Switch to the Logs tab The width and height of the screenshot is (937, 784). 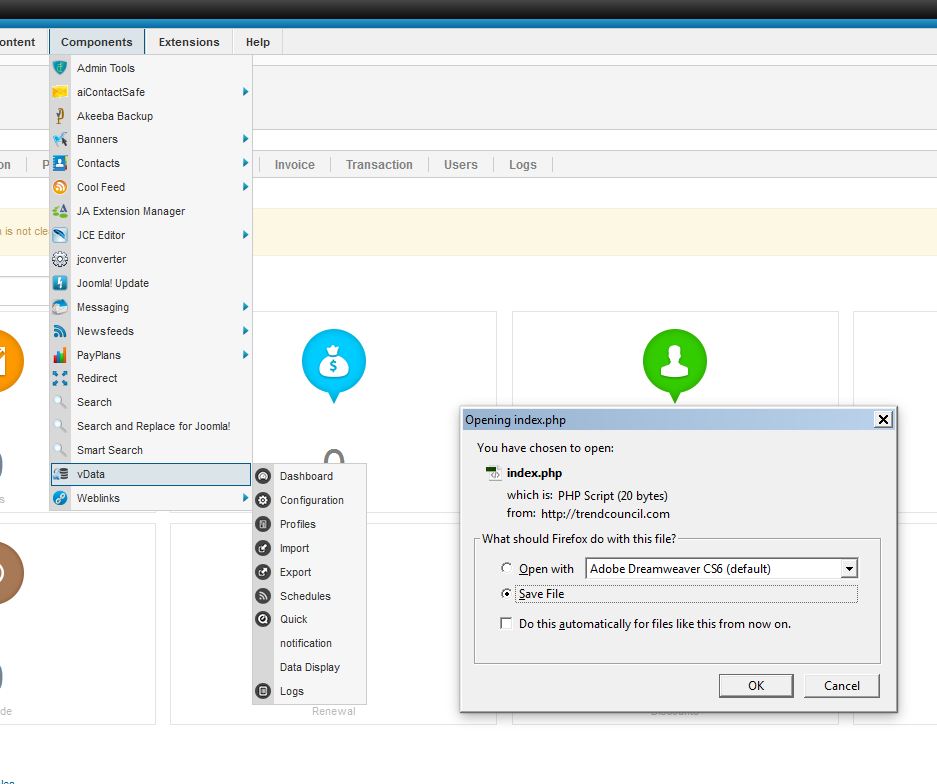click(x=523, y=164)
